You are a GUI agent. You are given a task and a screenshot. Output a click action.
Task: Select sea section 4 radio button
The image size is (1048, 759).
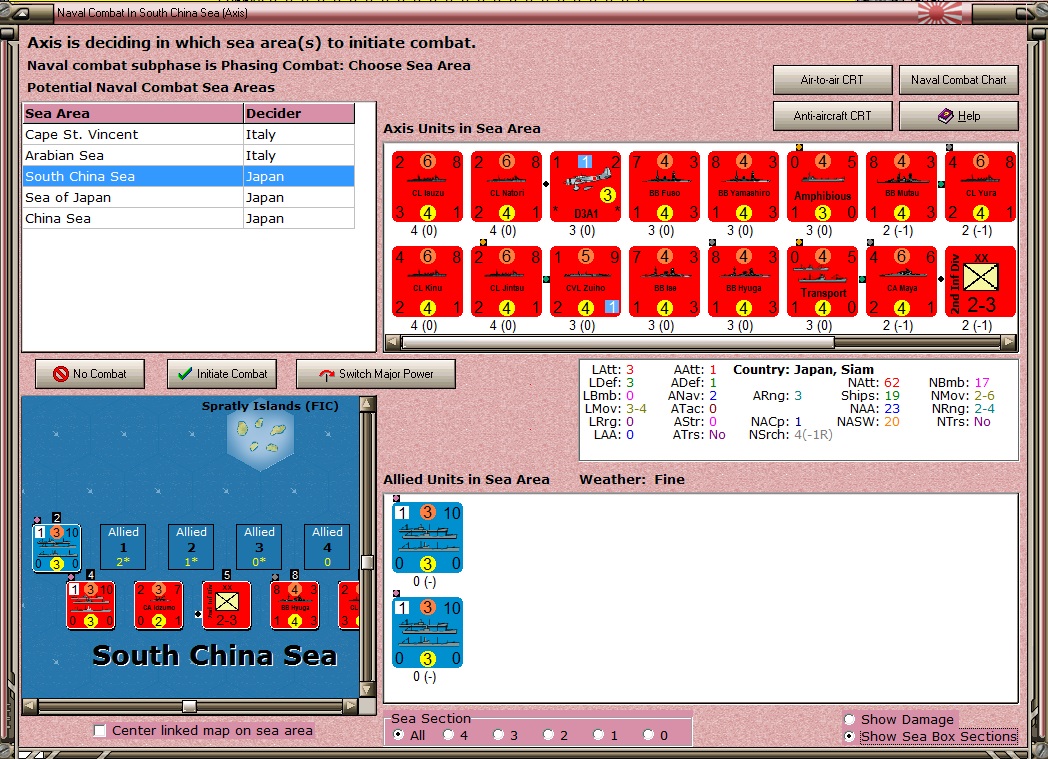[448, 735]
